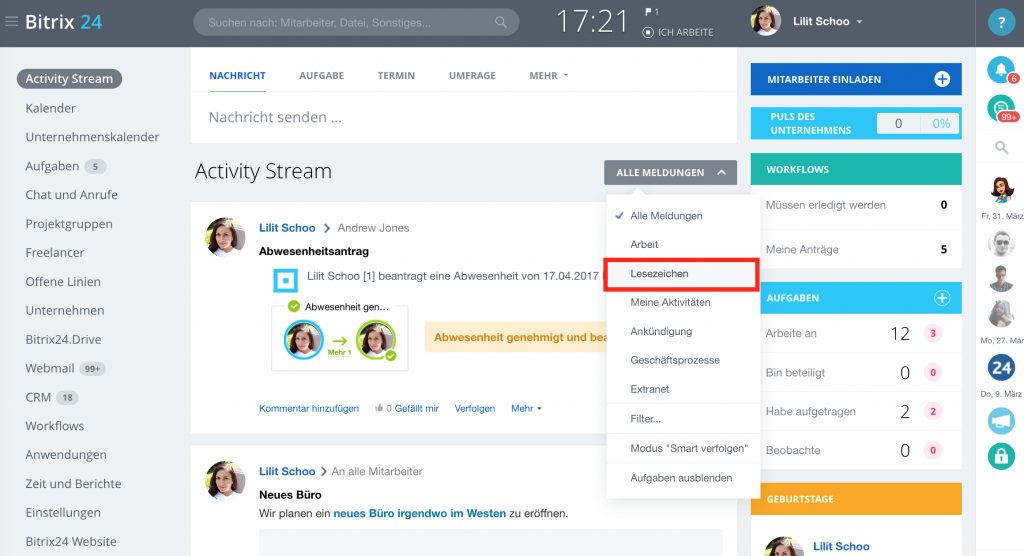Expand the Mehr menu under the post
This screenshot has width=1024, height=556.
point(526,408)
